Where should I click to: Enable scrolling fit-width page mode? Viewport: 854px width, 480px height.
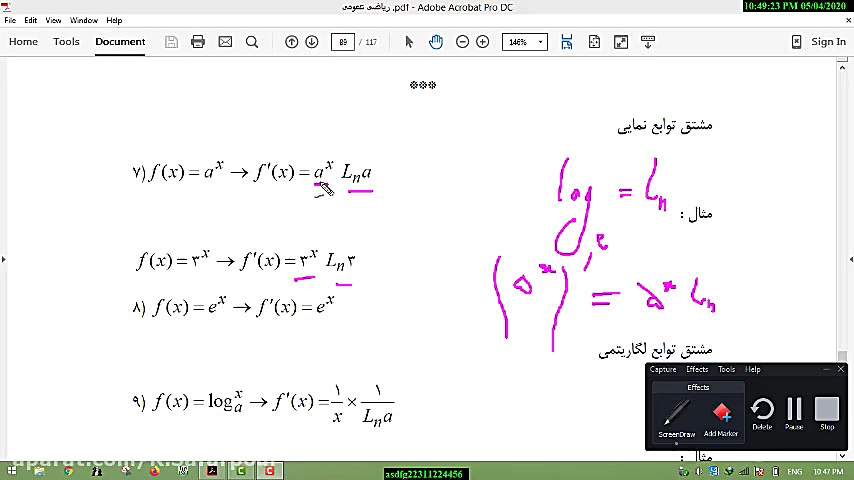point(566,42)
